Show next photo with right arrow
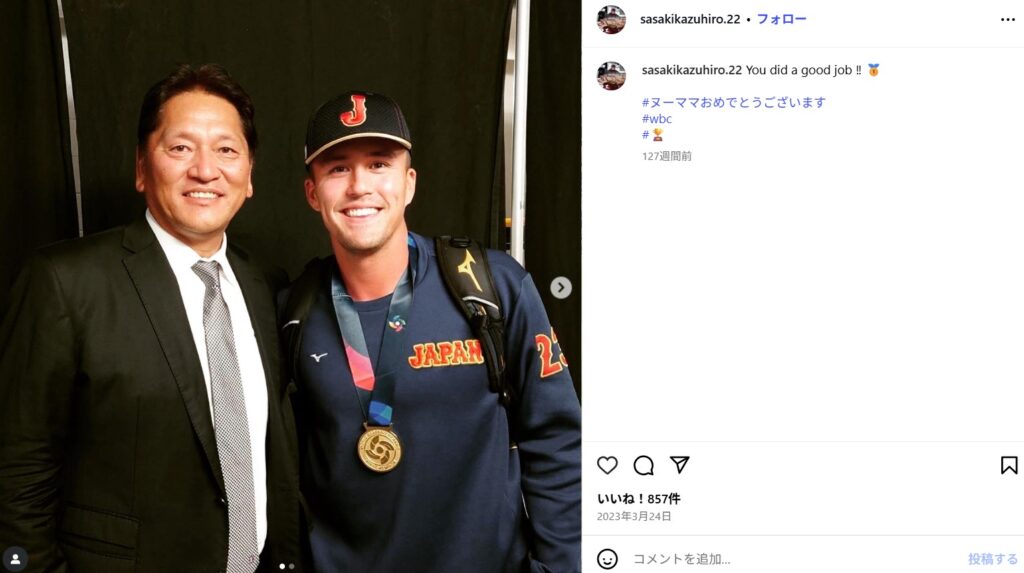The width and height of the screenshot is (1024, 573). click(560, 287)
